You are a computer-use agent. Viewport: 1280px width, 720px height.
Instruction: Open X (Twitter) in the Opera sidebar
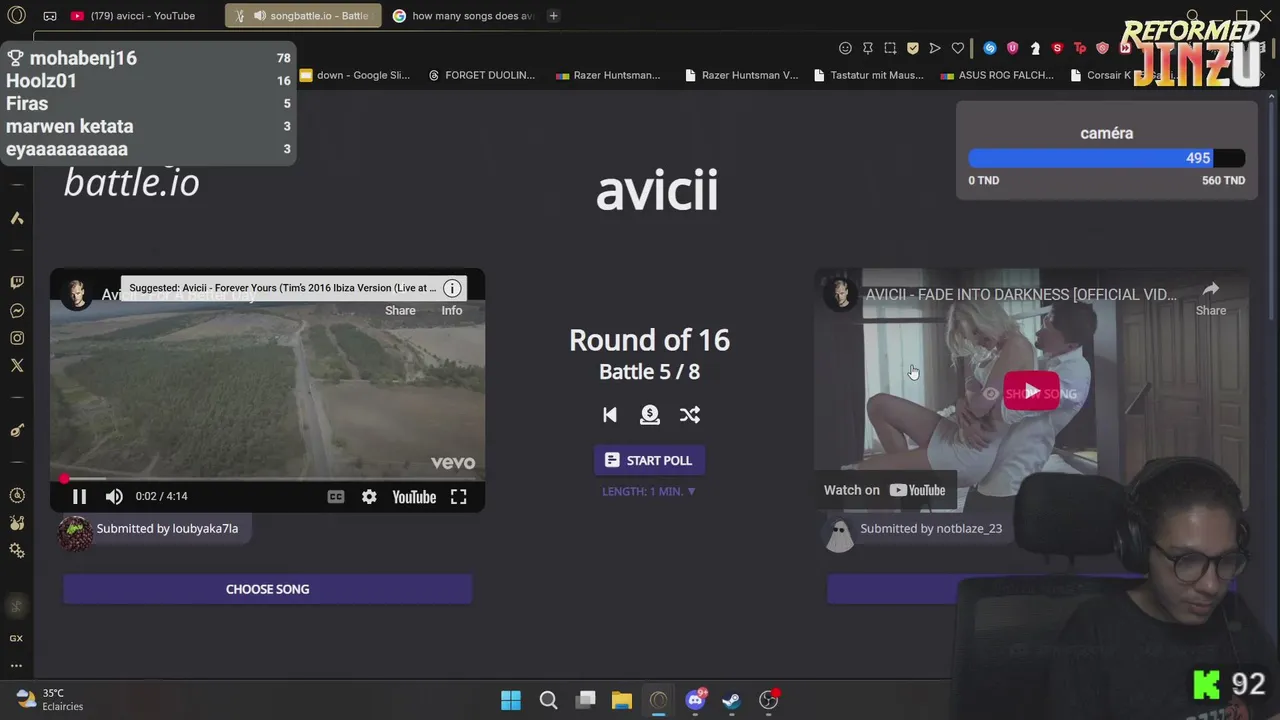point(16,366)
